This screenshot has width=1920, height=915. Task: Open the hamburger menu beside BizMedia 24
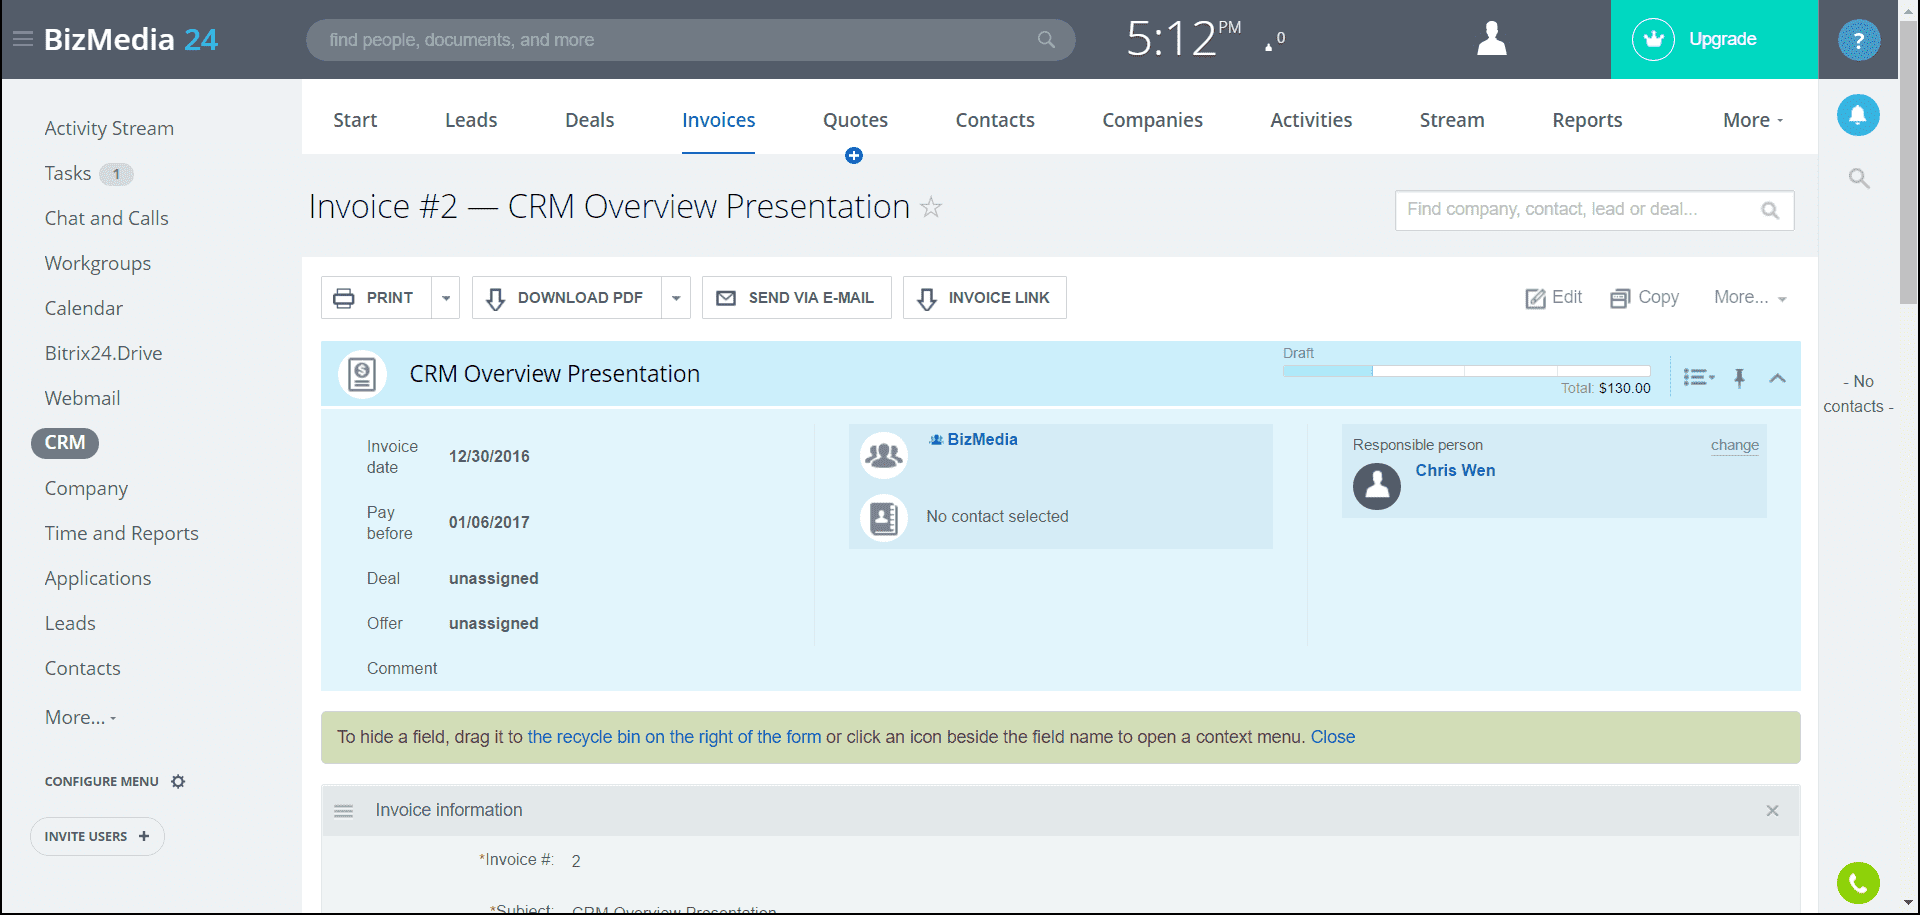pyautogui.click(x=22, y=39)
